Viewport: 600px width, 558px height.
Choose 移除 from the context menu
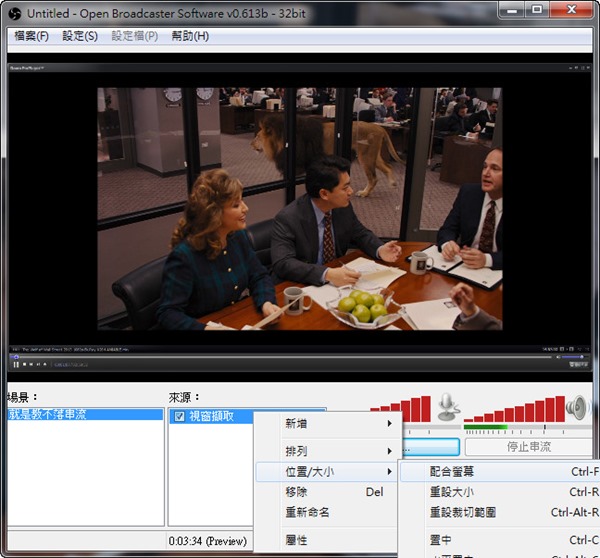[325, 492]
